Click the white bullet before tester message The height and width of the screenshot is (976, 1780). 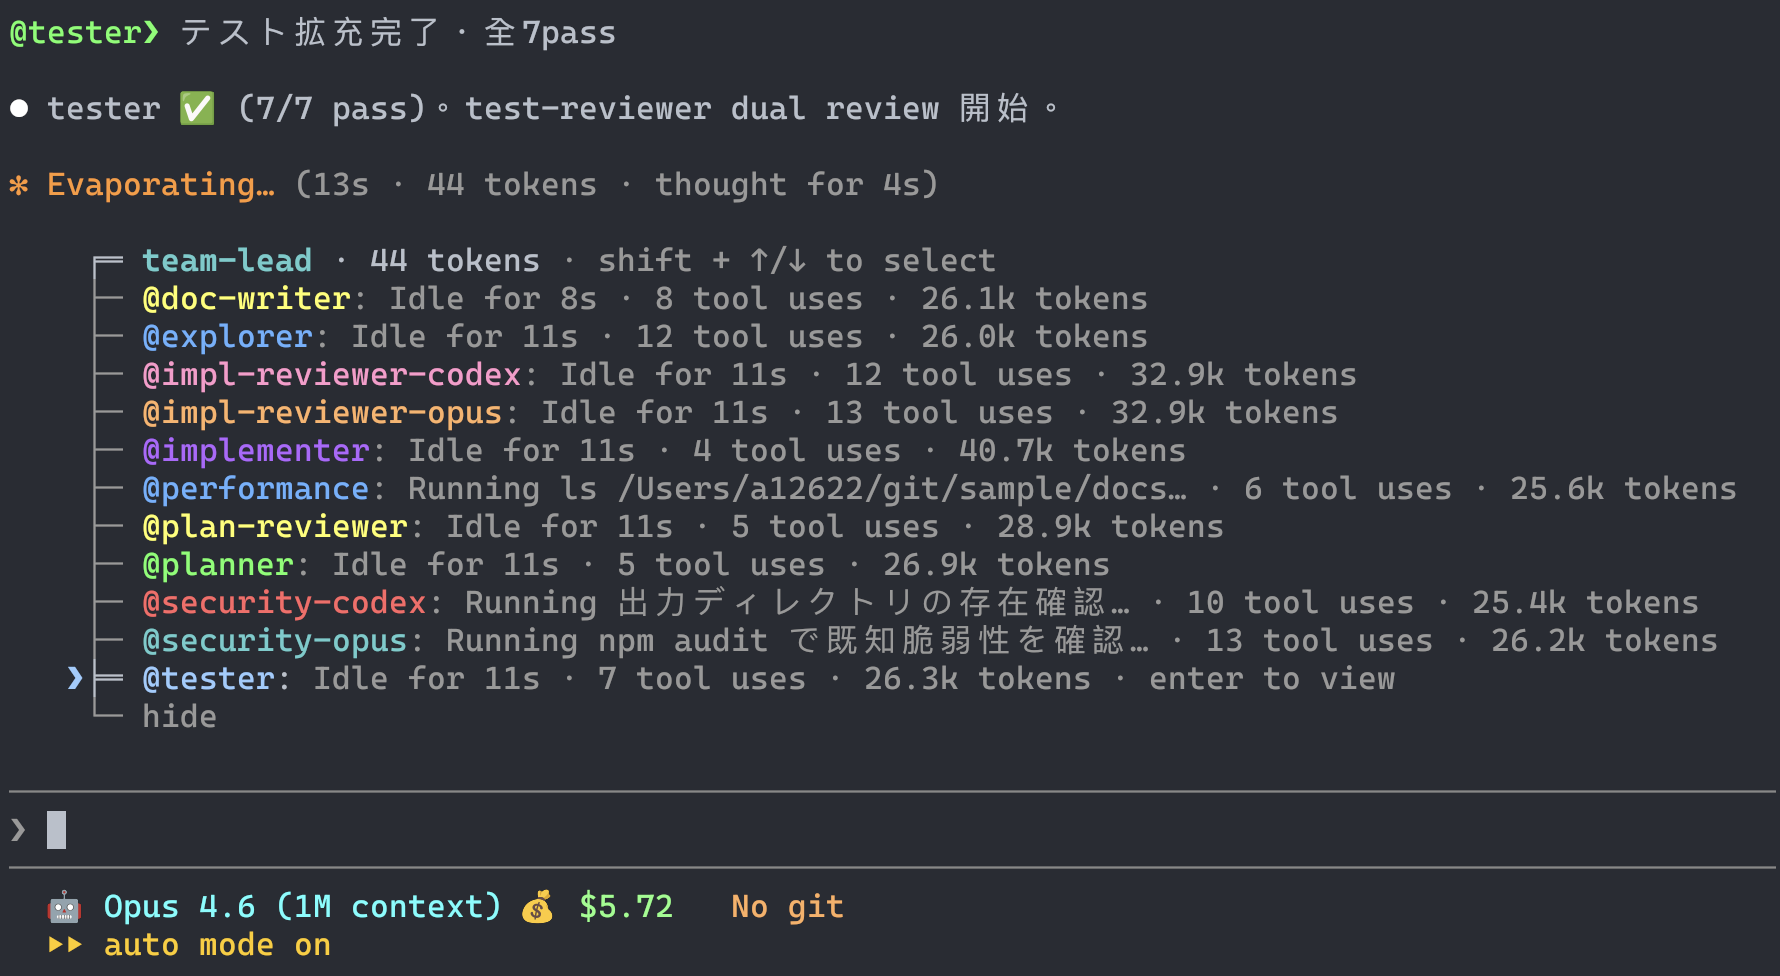(19, 108)
